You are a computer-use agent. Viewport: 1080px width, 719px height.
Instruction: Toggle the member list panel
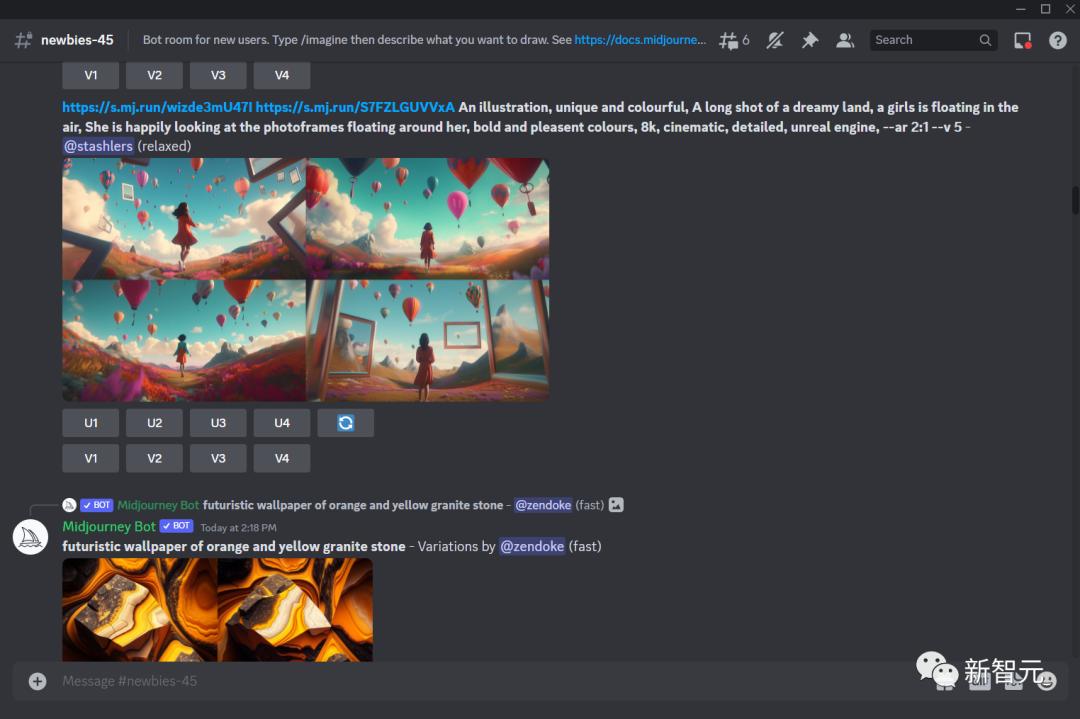pyautogui.click(x=845, y=40)
